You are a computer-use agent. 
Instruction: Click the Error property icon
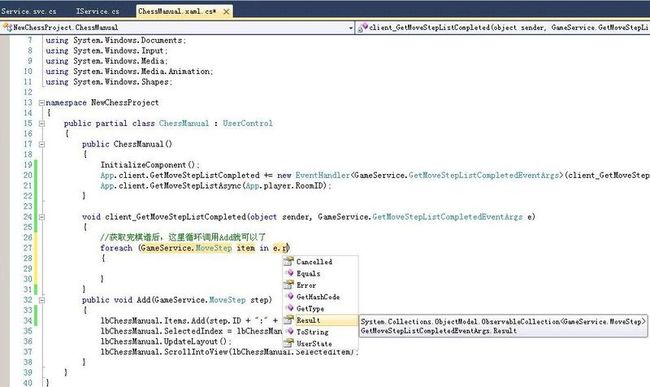point(289,285)
